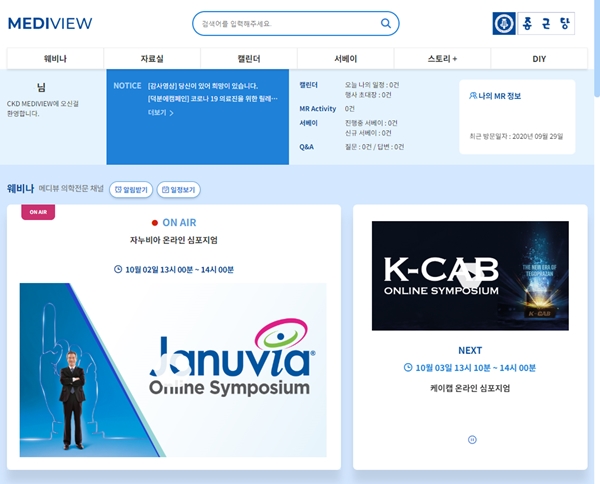
Task: Play the Januvia symposium video
Action: click(173, 370)
